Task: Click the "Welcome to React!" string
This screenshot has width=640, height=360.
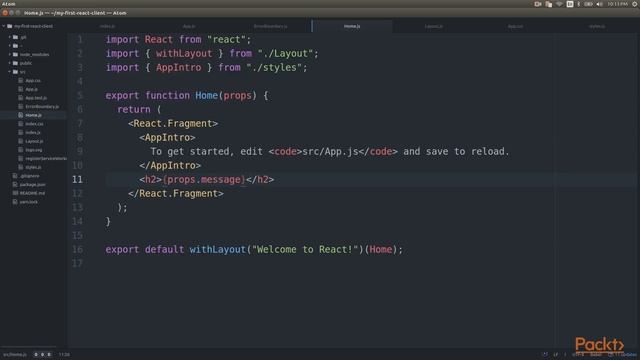Action: [x=305, y=249]
